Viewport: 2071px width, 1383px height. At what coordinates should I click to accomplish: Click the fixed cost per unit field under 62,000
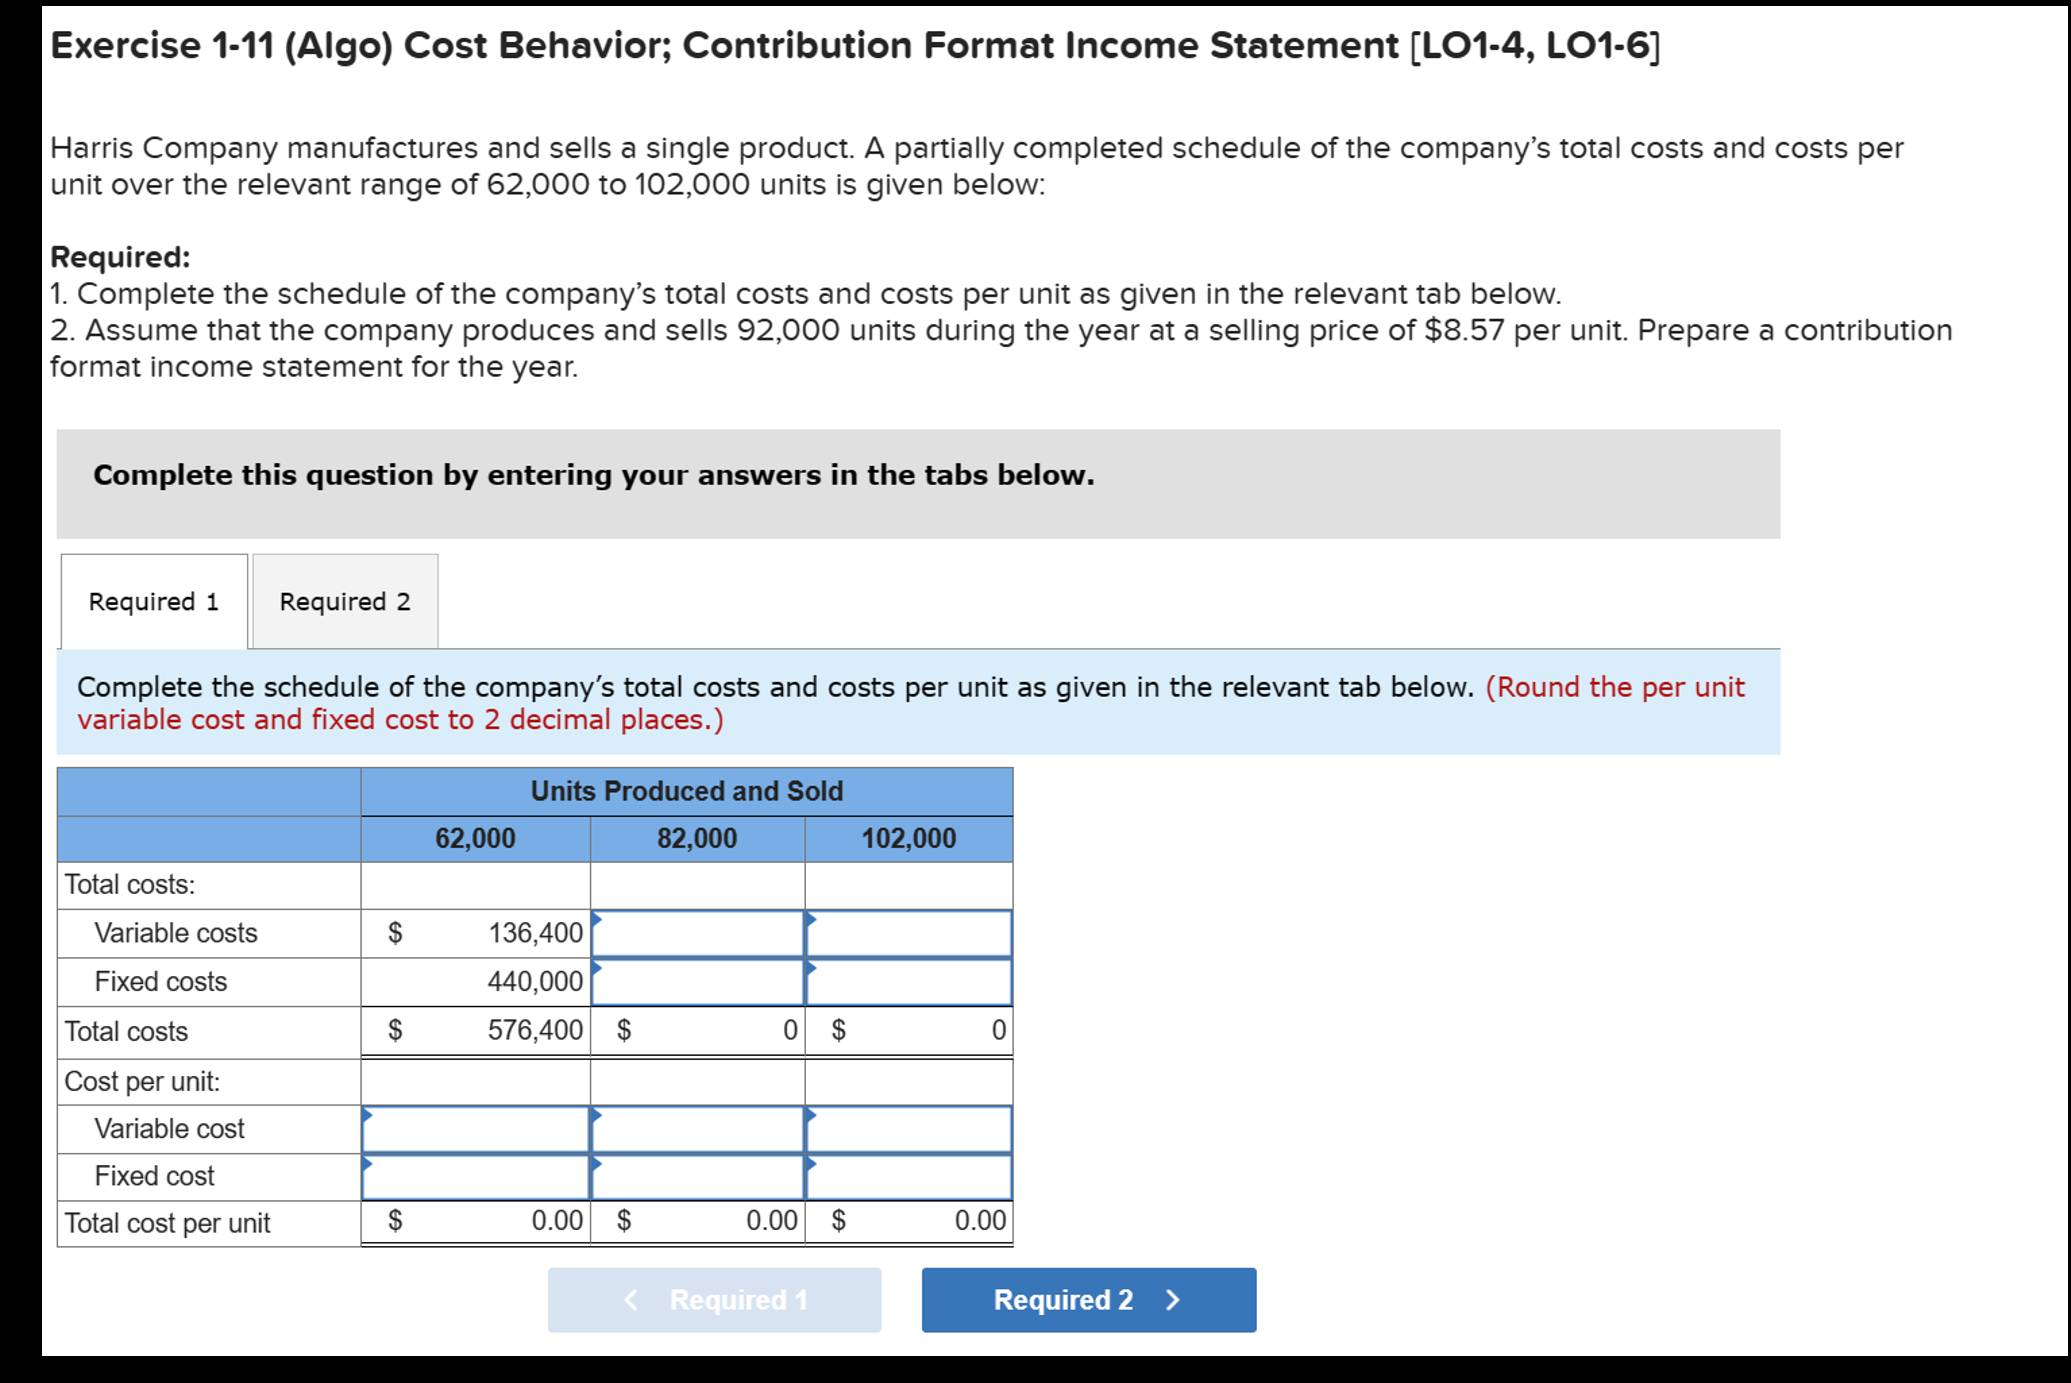[475, 1176]
